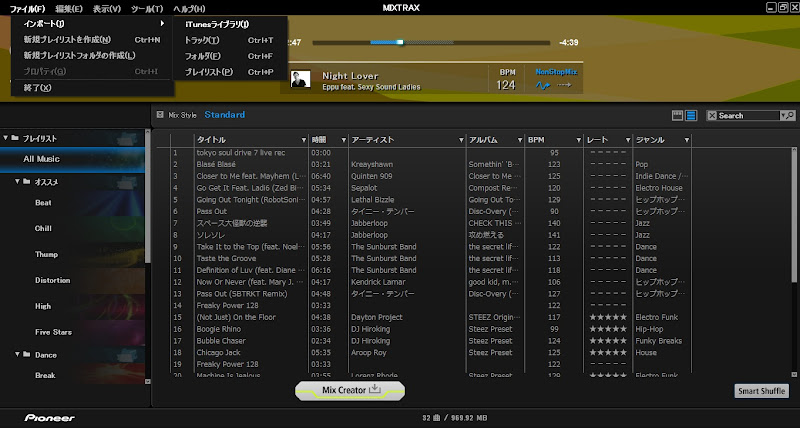
Task: Collapse the Mix Style panel icon
Action: pos(160,115)
